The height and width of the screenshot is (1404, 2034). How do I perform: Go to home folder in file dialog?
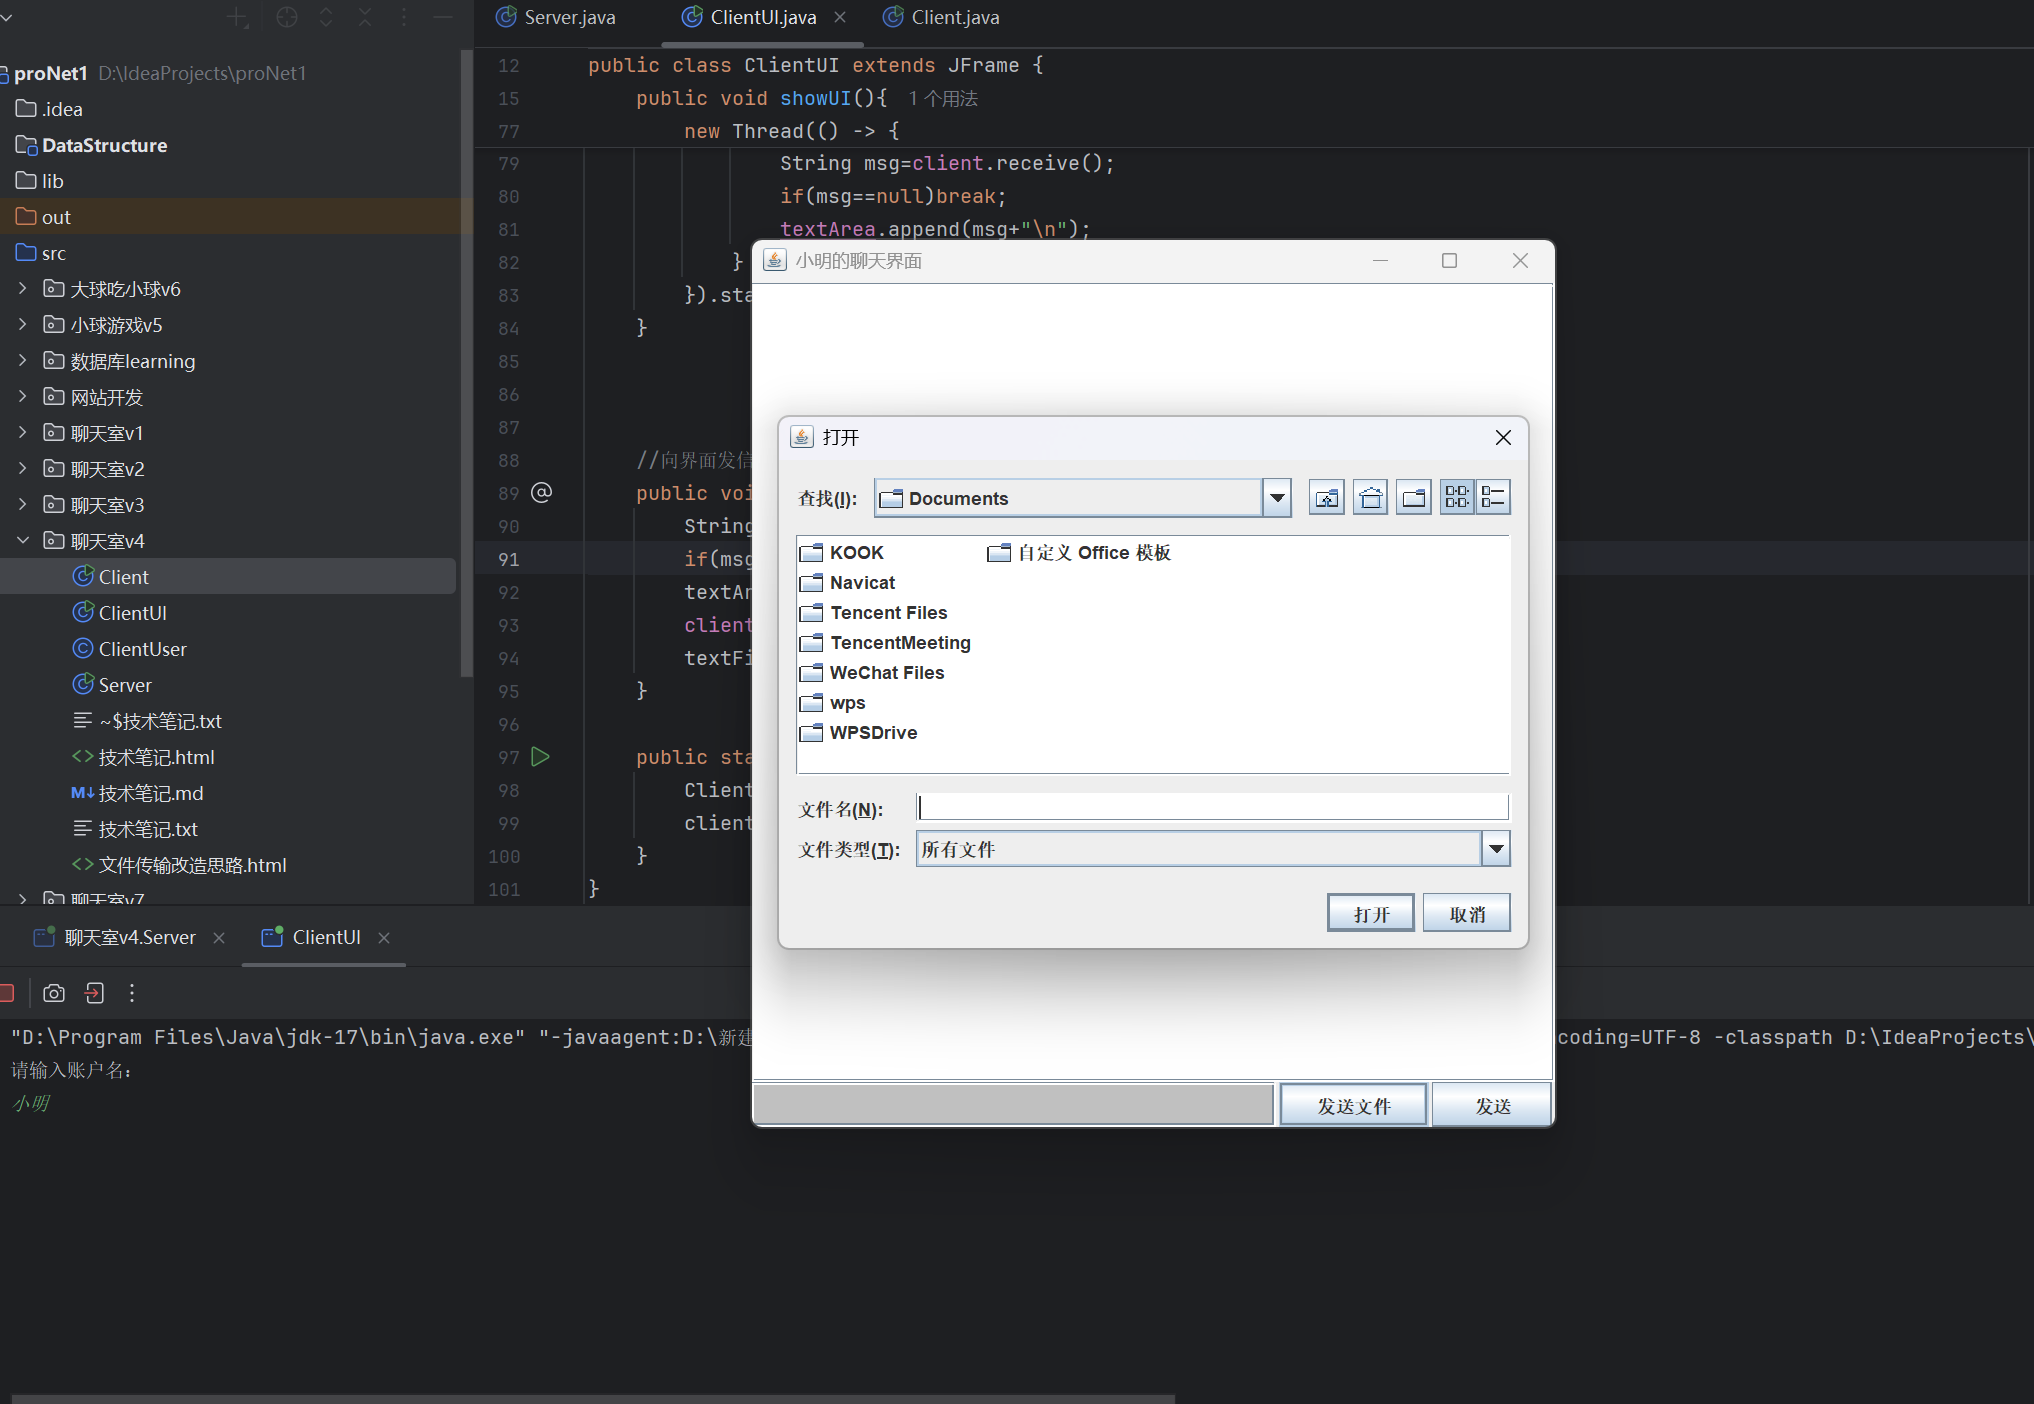[1371, 498]
